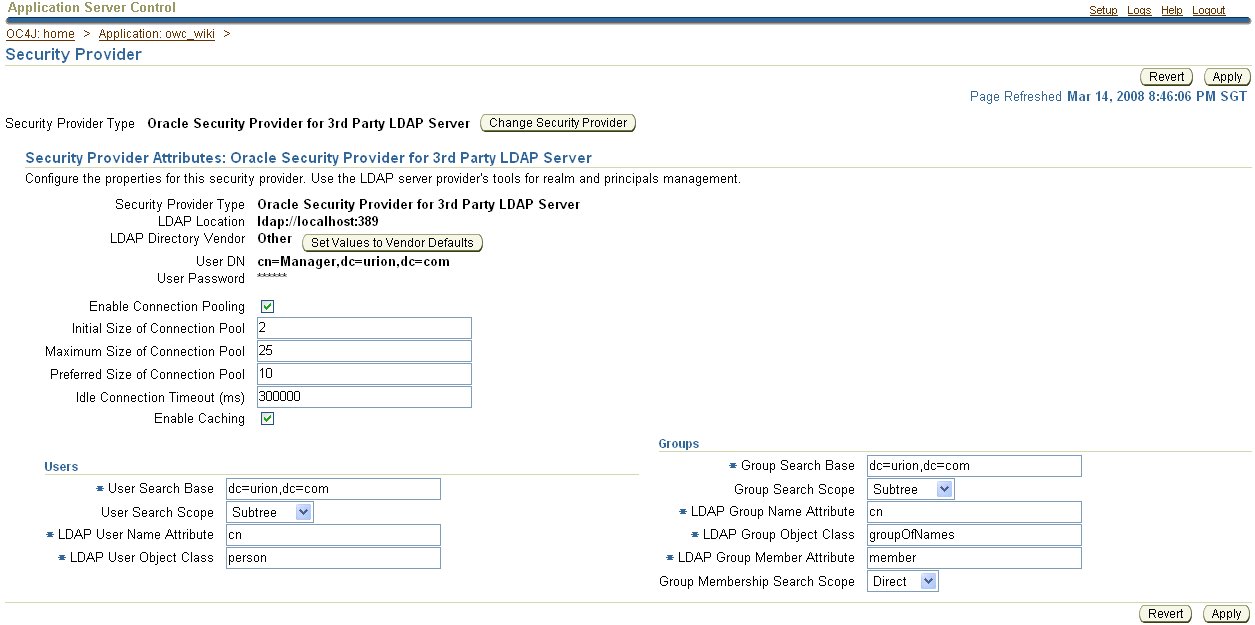The image size is (1255, 625).
Task: Focus the Maximum Size of Connection Pool field
Action: pyautogui.click(x=364, y=351)
